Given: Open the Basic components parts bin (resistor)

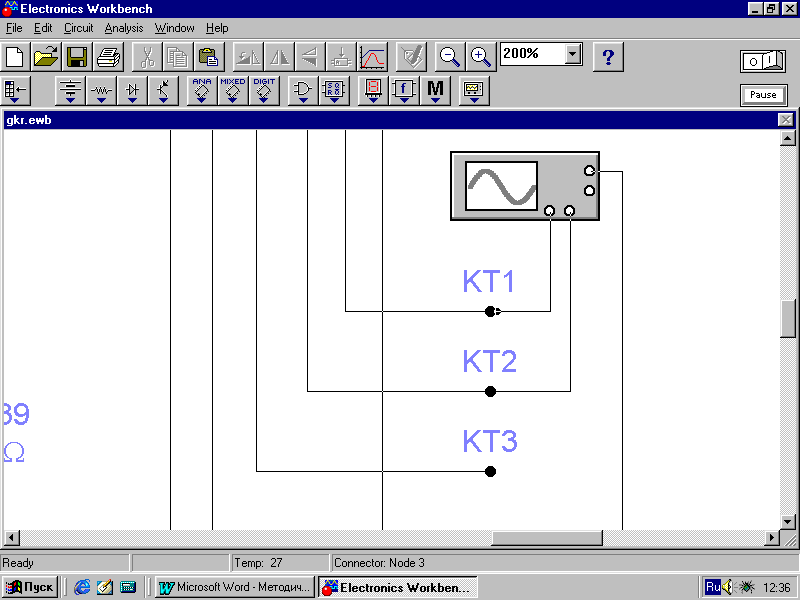Looking at the screenshot, I should coord(101,91).
